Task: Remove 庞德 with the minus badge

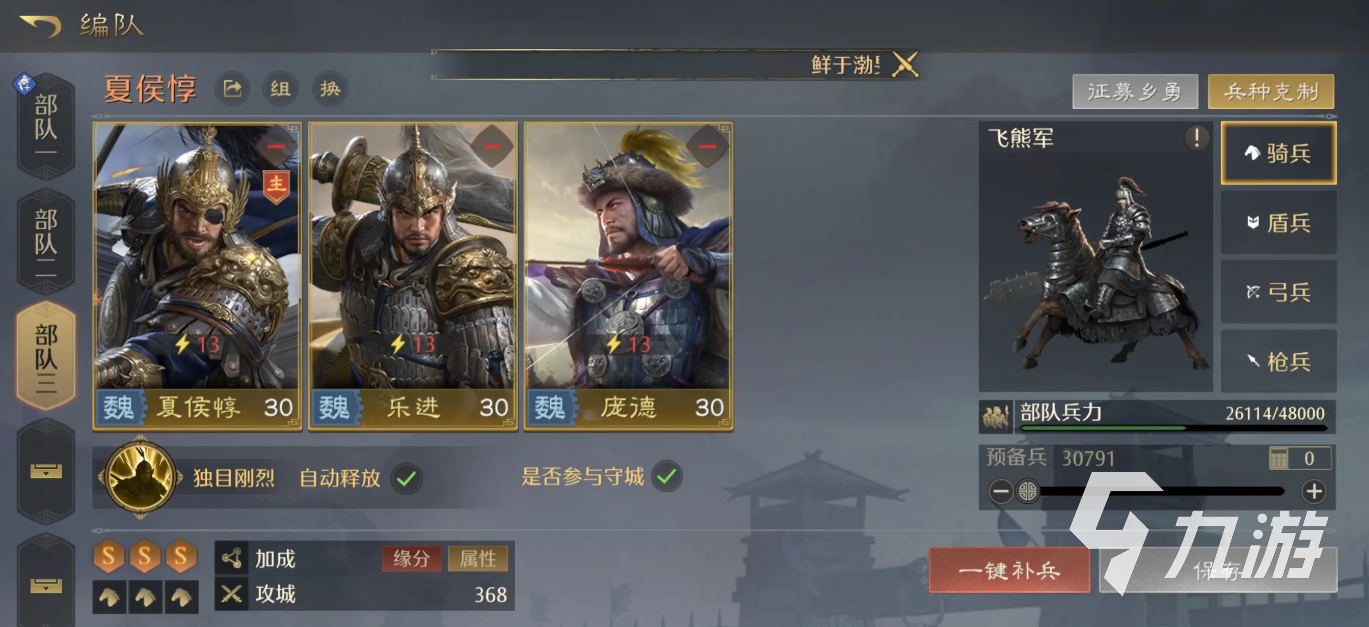Action: click(x=708, y=146)
